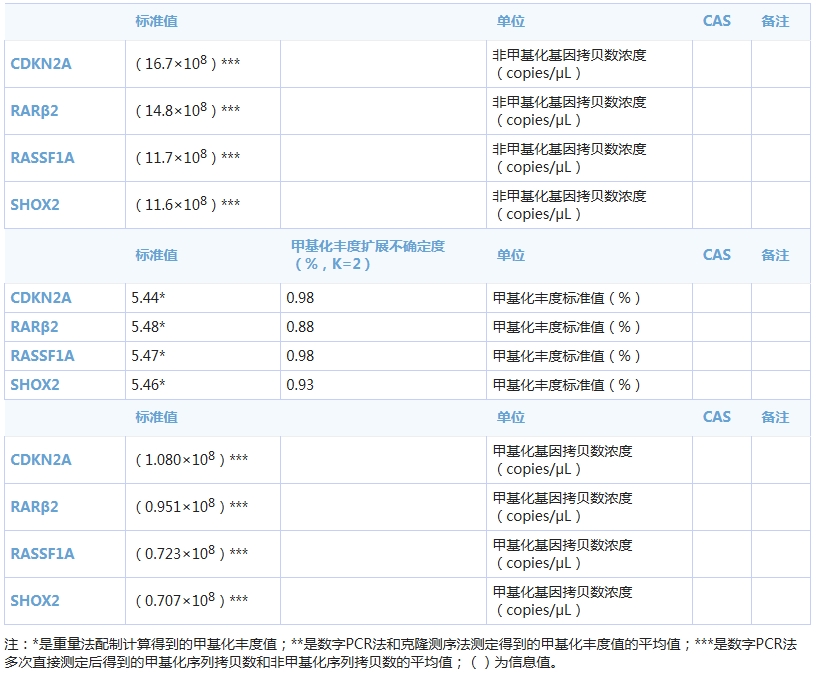Click the uncertainty value 0.88
This screenshot has height=679, width=820.
click(300, 327)
